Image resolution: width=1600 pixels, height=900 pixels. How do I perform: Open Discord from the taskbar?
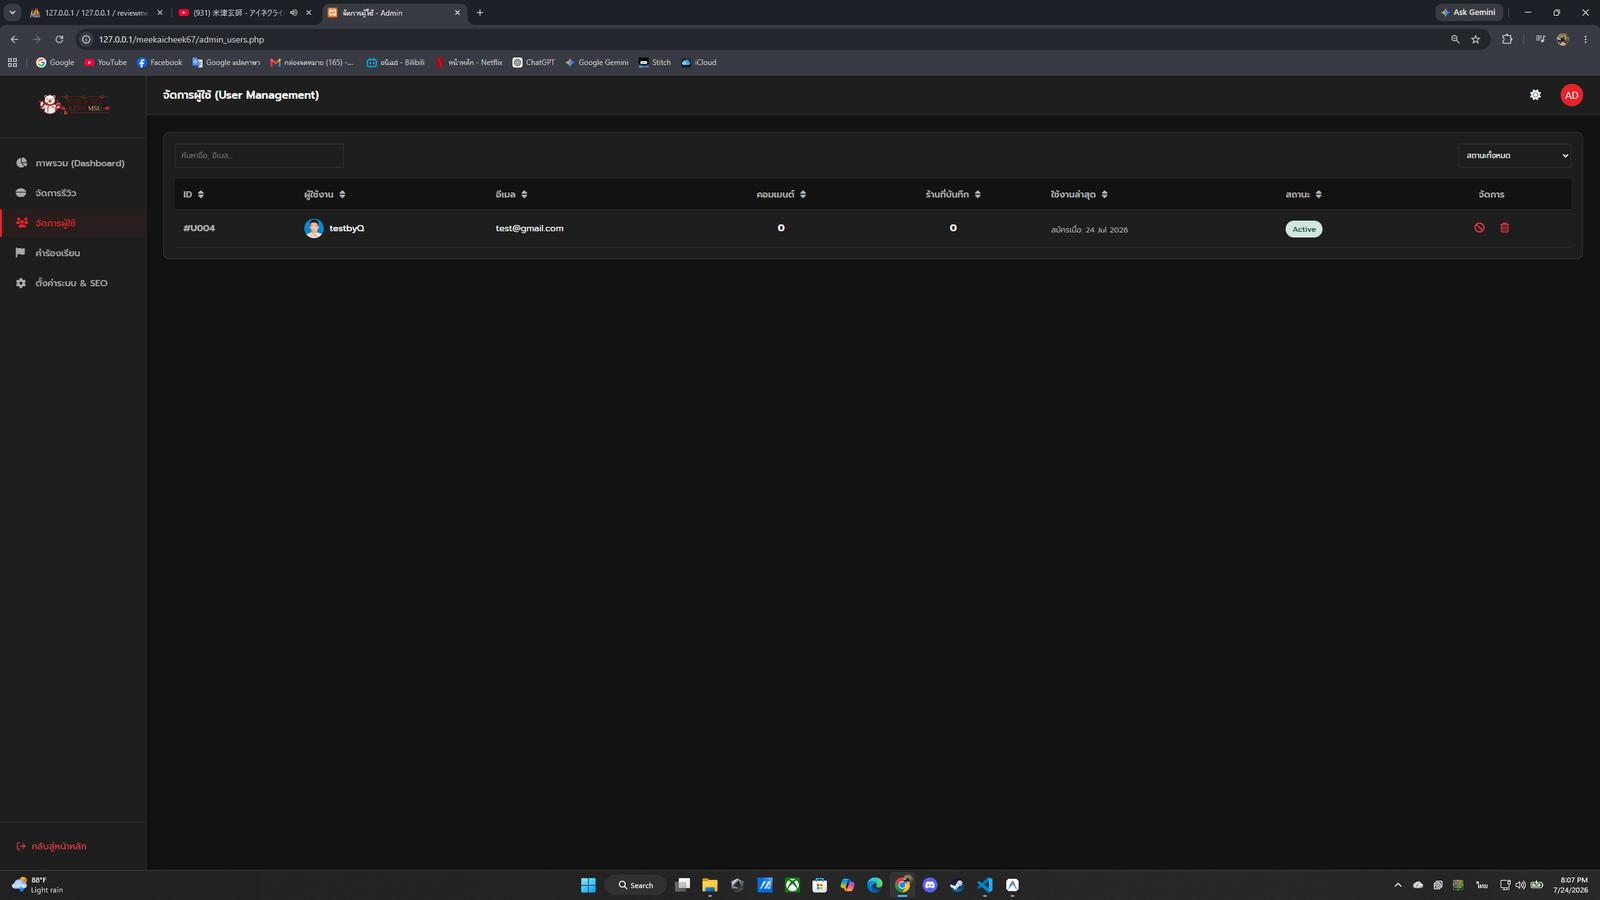[930, 885]
